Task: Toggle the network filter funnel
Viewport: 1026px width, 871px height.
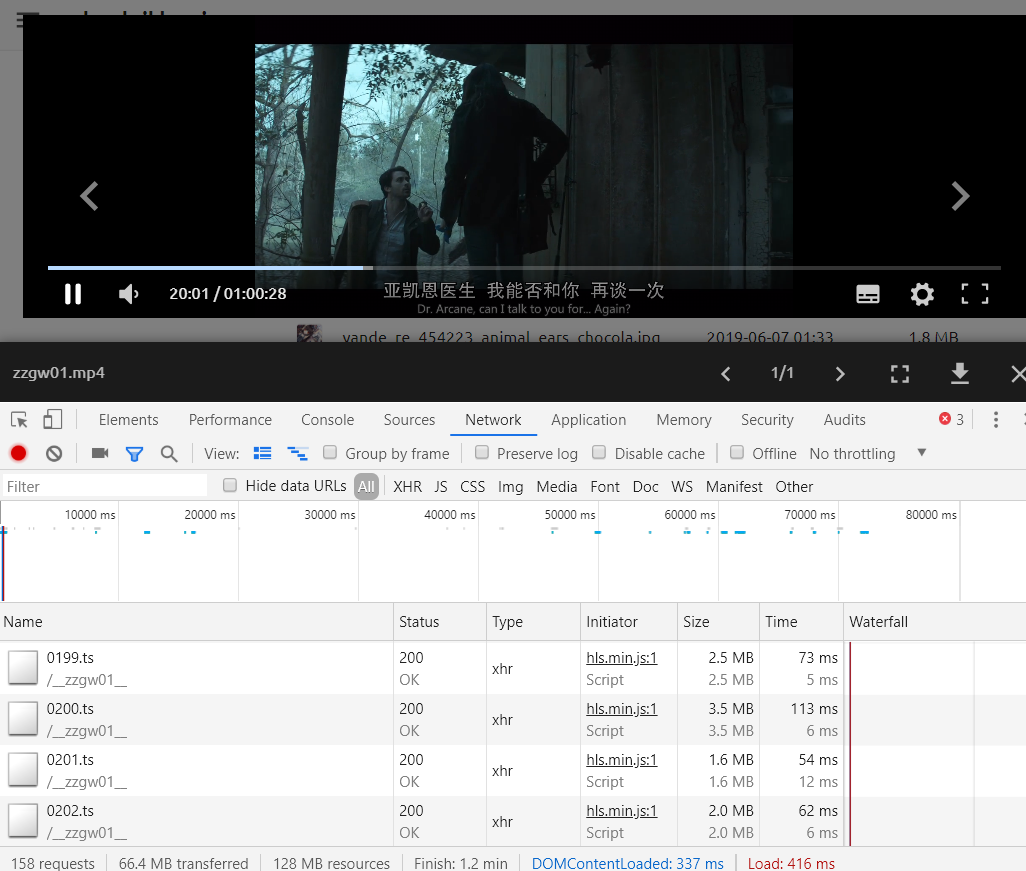Action: [134, 453]
